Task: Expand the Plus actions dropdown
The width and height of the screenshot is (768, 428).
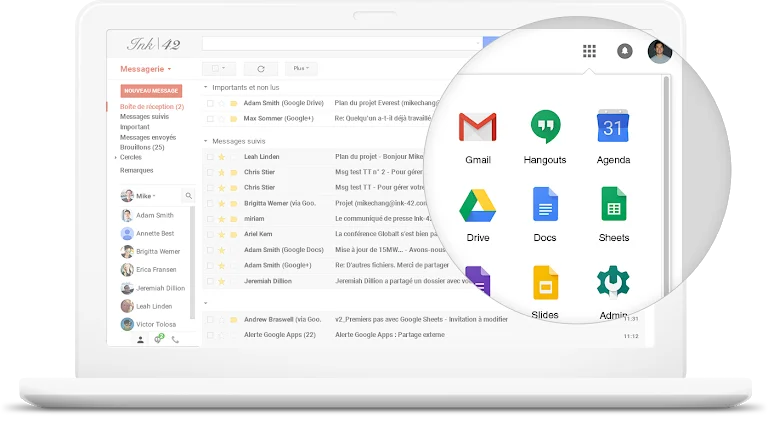Action: [299, 69]
